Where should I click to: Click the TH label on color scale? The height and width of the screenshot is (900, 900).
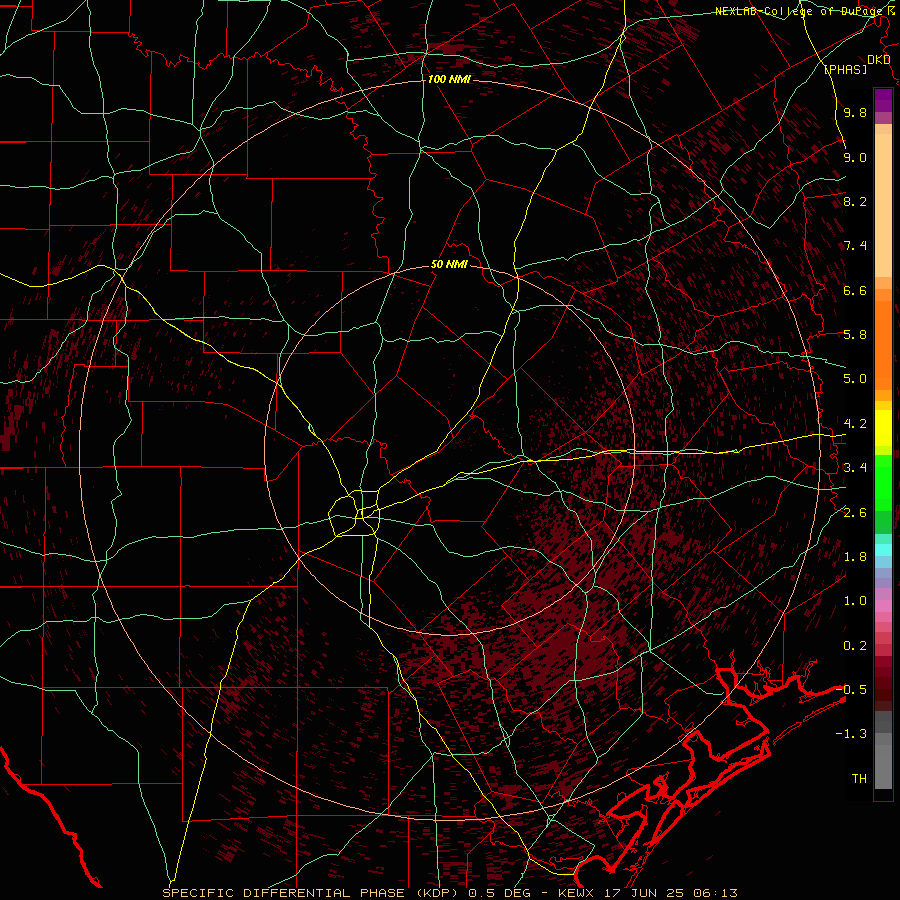tap(859, 779)
